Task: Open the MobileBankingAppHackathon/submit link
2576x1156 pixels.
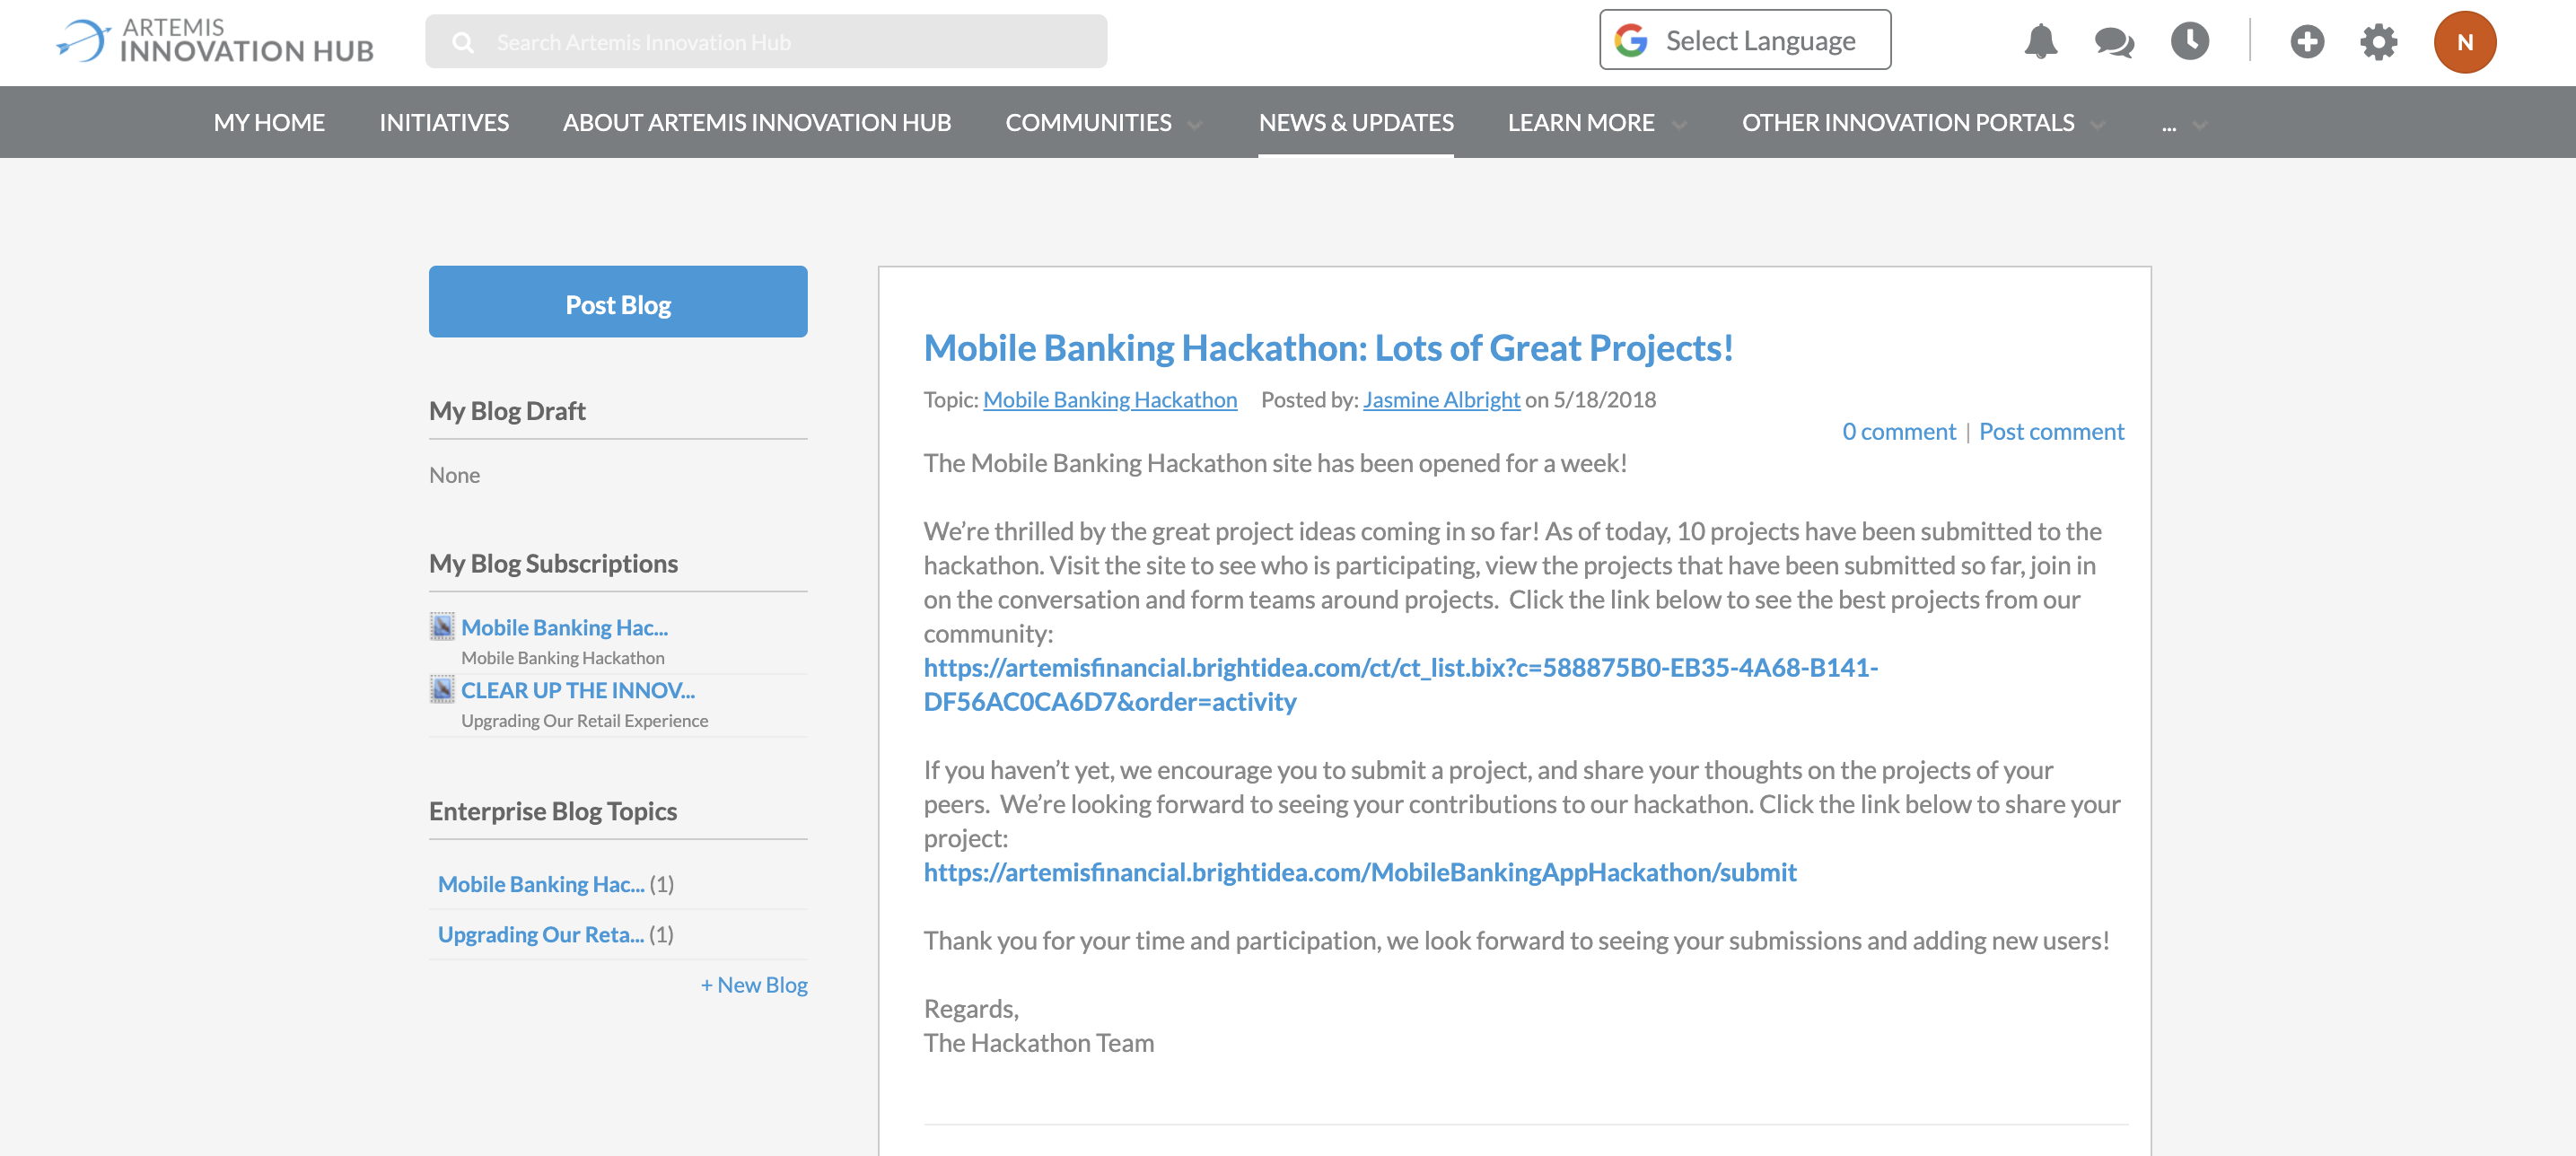Action: pyautogui.click(x=1360, y=873)
